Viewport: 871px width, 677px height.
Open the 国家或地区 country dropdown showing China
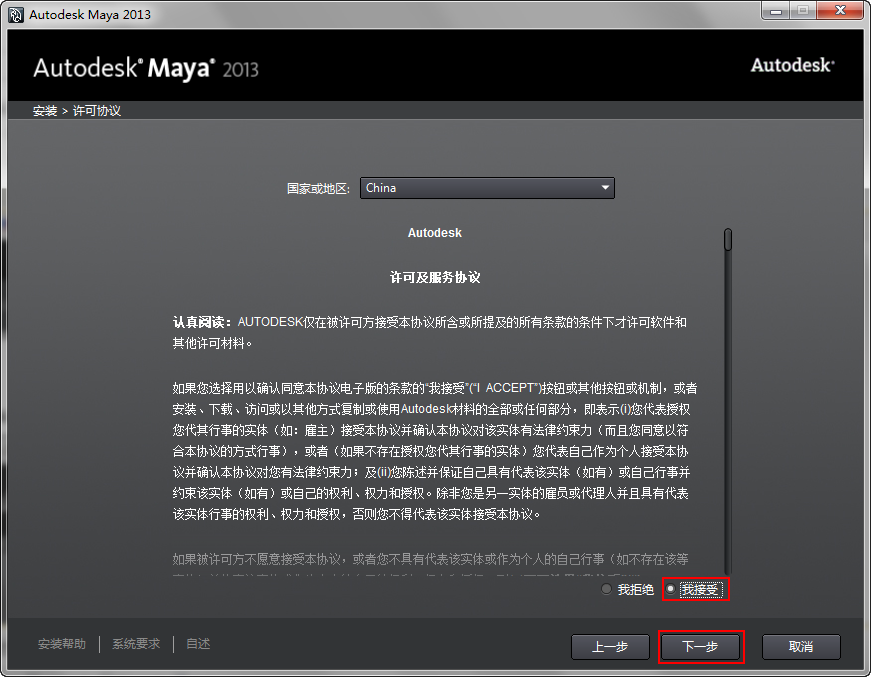tap(487, 188)
